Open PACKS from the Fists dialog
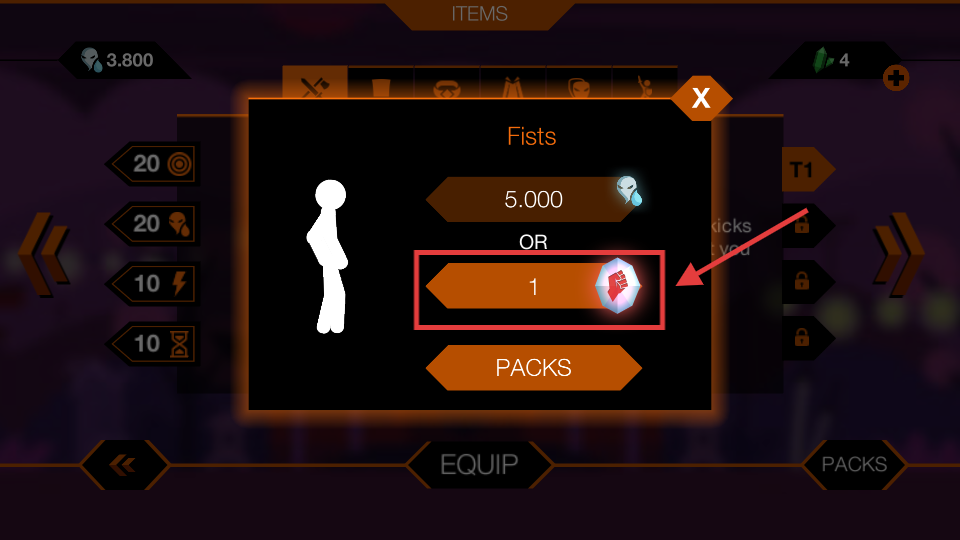 pyautogui.click(x=534, y=368)
